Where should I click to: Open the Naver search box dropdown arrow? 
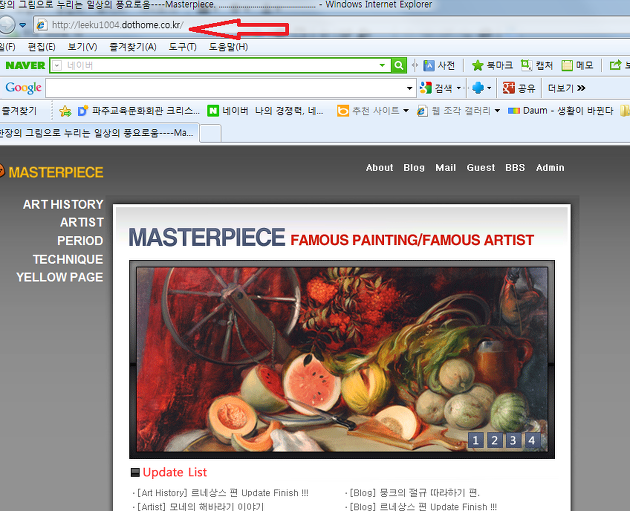[x=382, y=65]
